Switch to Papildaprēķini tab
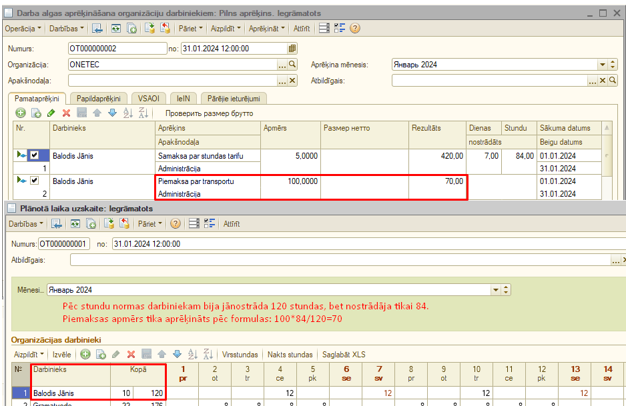This screenshot has height=410, width=629. 97,99
